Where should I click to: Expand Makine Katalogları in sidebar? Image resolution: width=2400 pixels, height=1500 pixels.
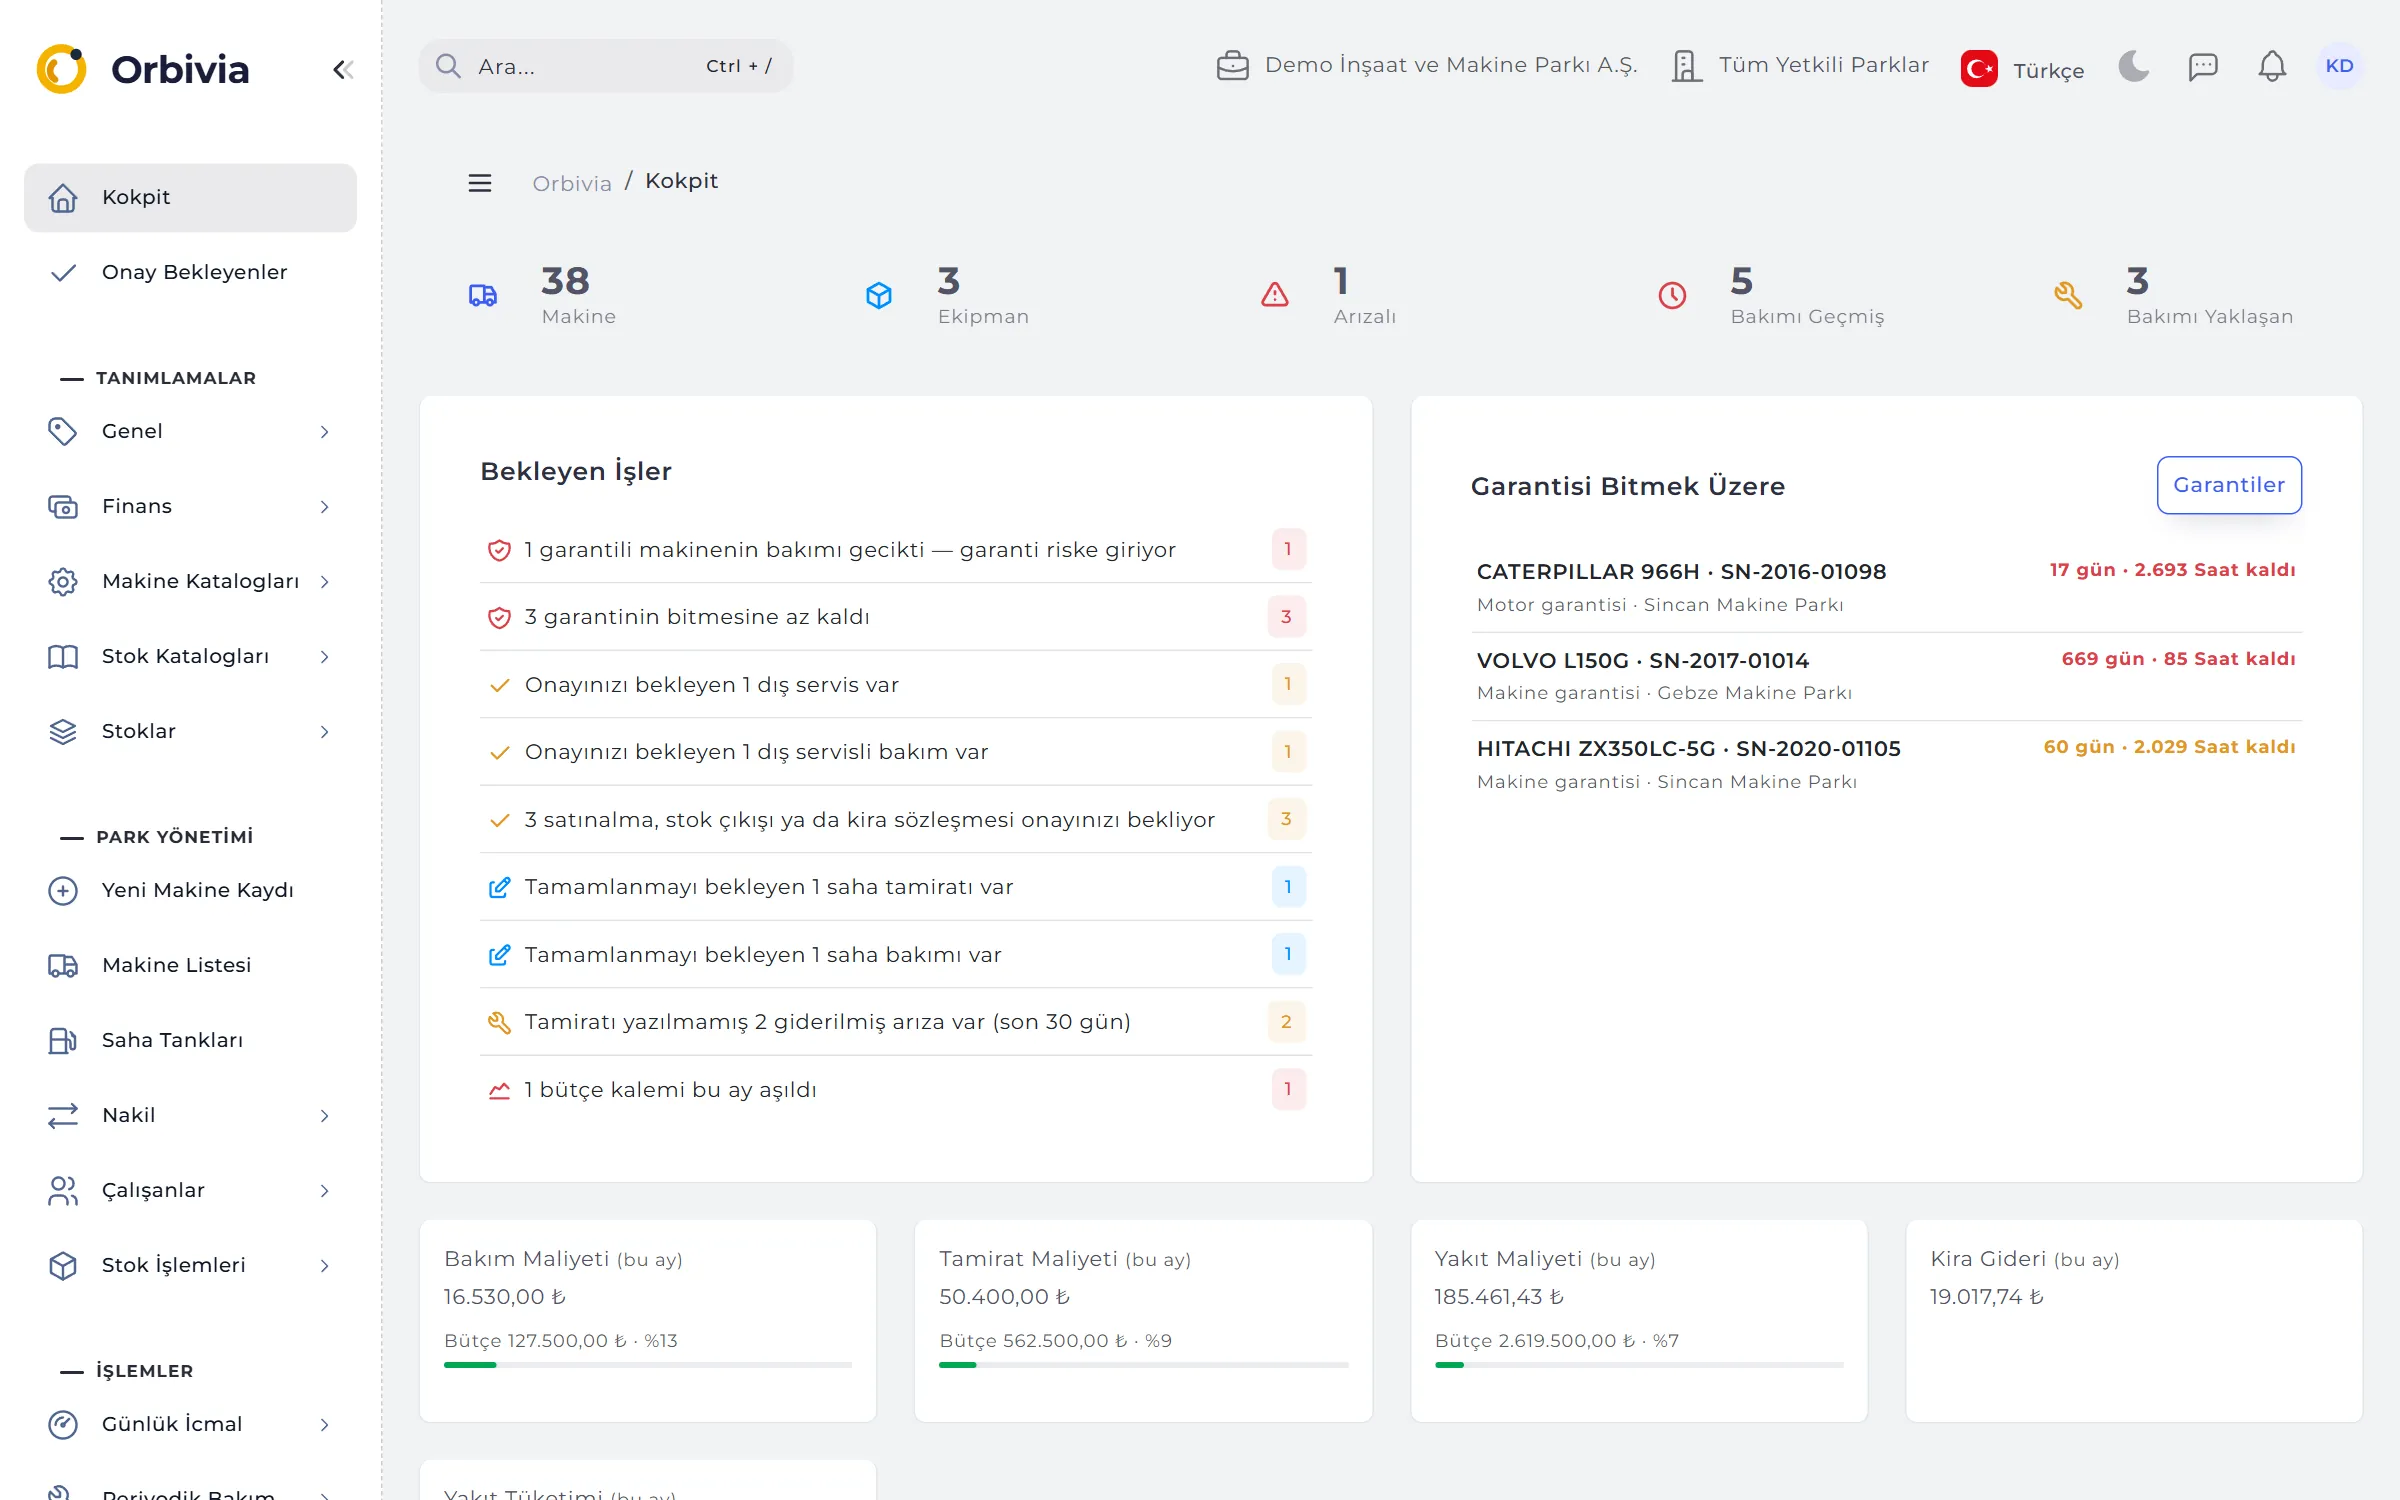pos(190,582)
